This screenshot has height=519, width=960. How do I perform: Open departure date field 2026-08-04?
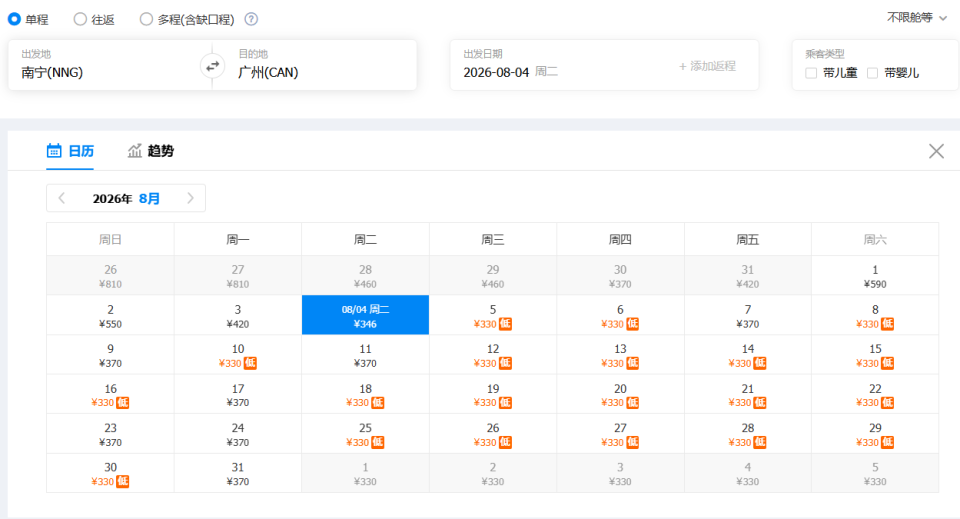click(510, 72)
